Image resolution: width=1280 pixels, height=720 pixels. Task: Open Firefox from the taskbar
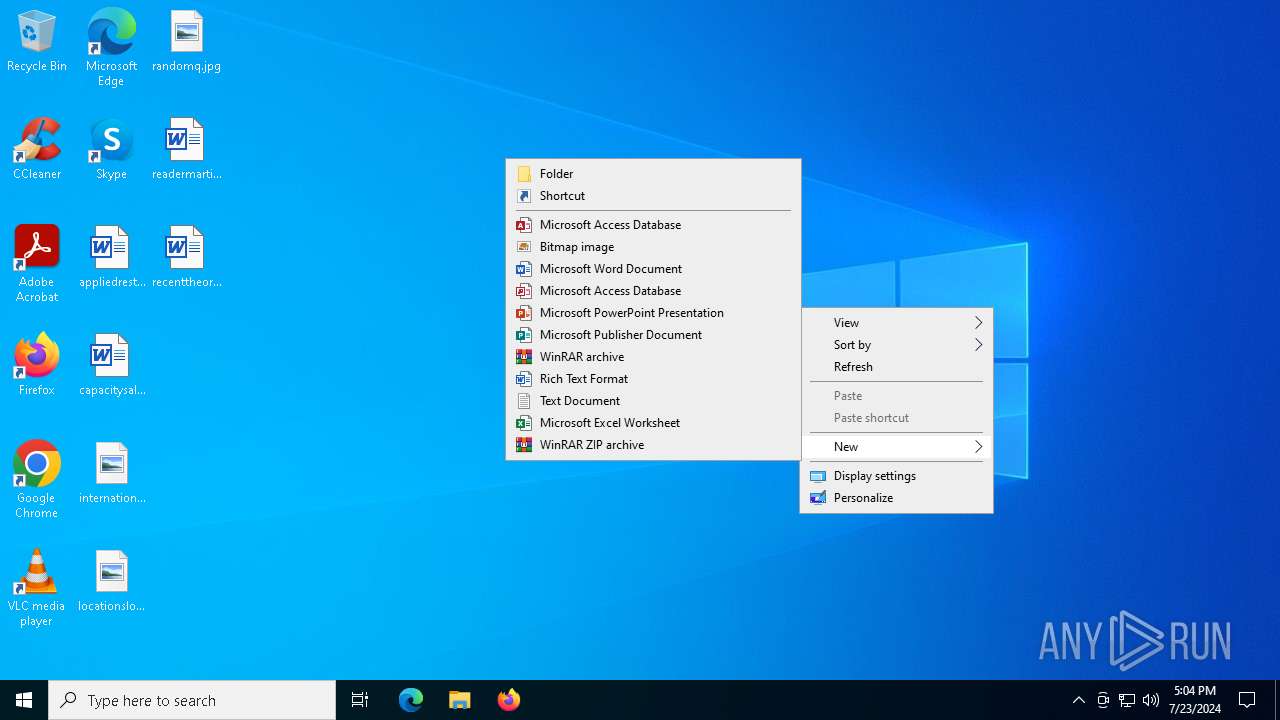509,700
